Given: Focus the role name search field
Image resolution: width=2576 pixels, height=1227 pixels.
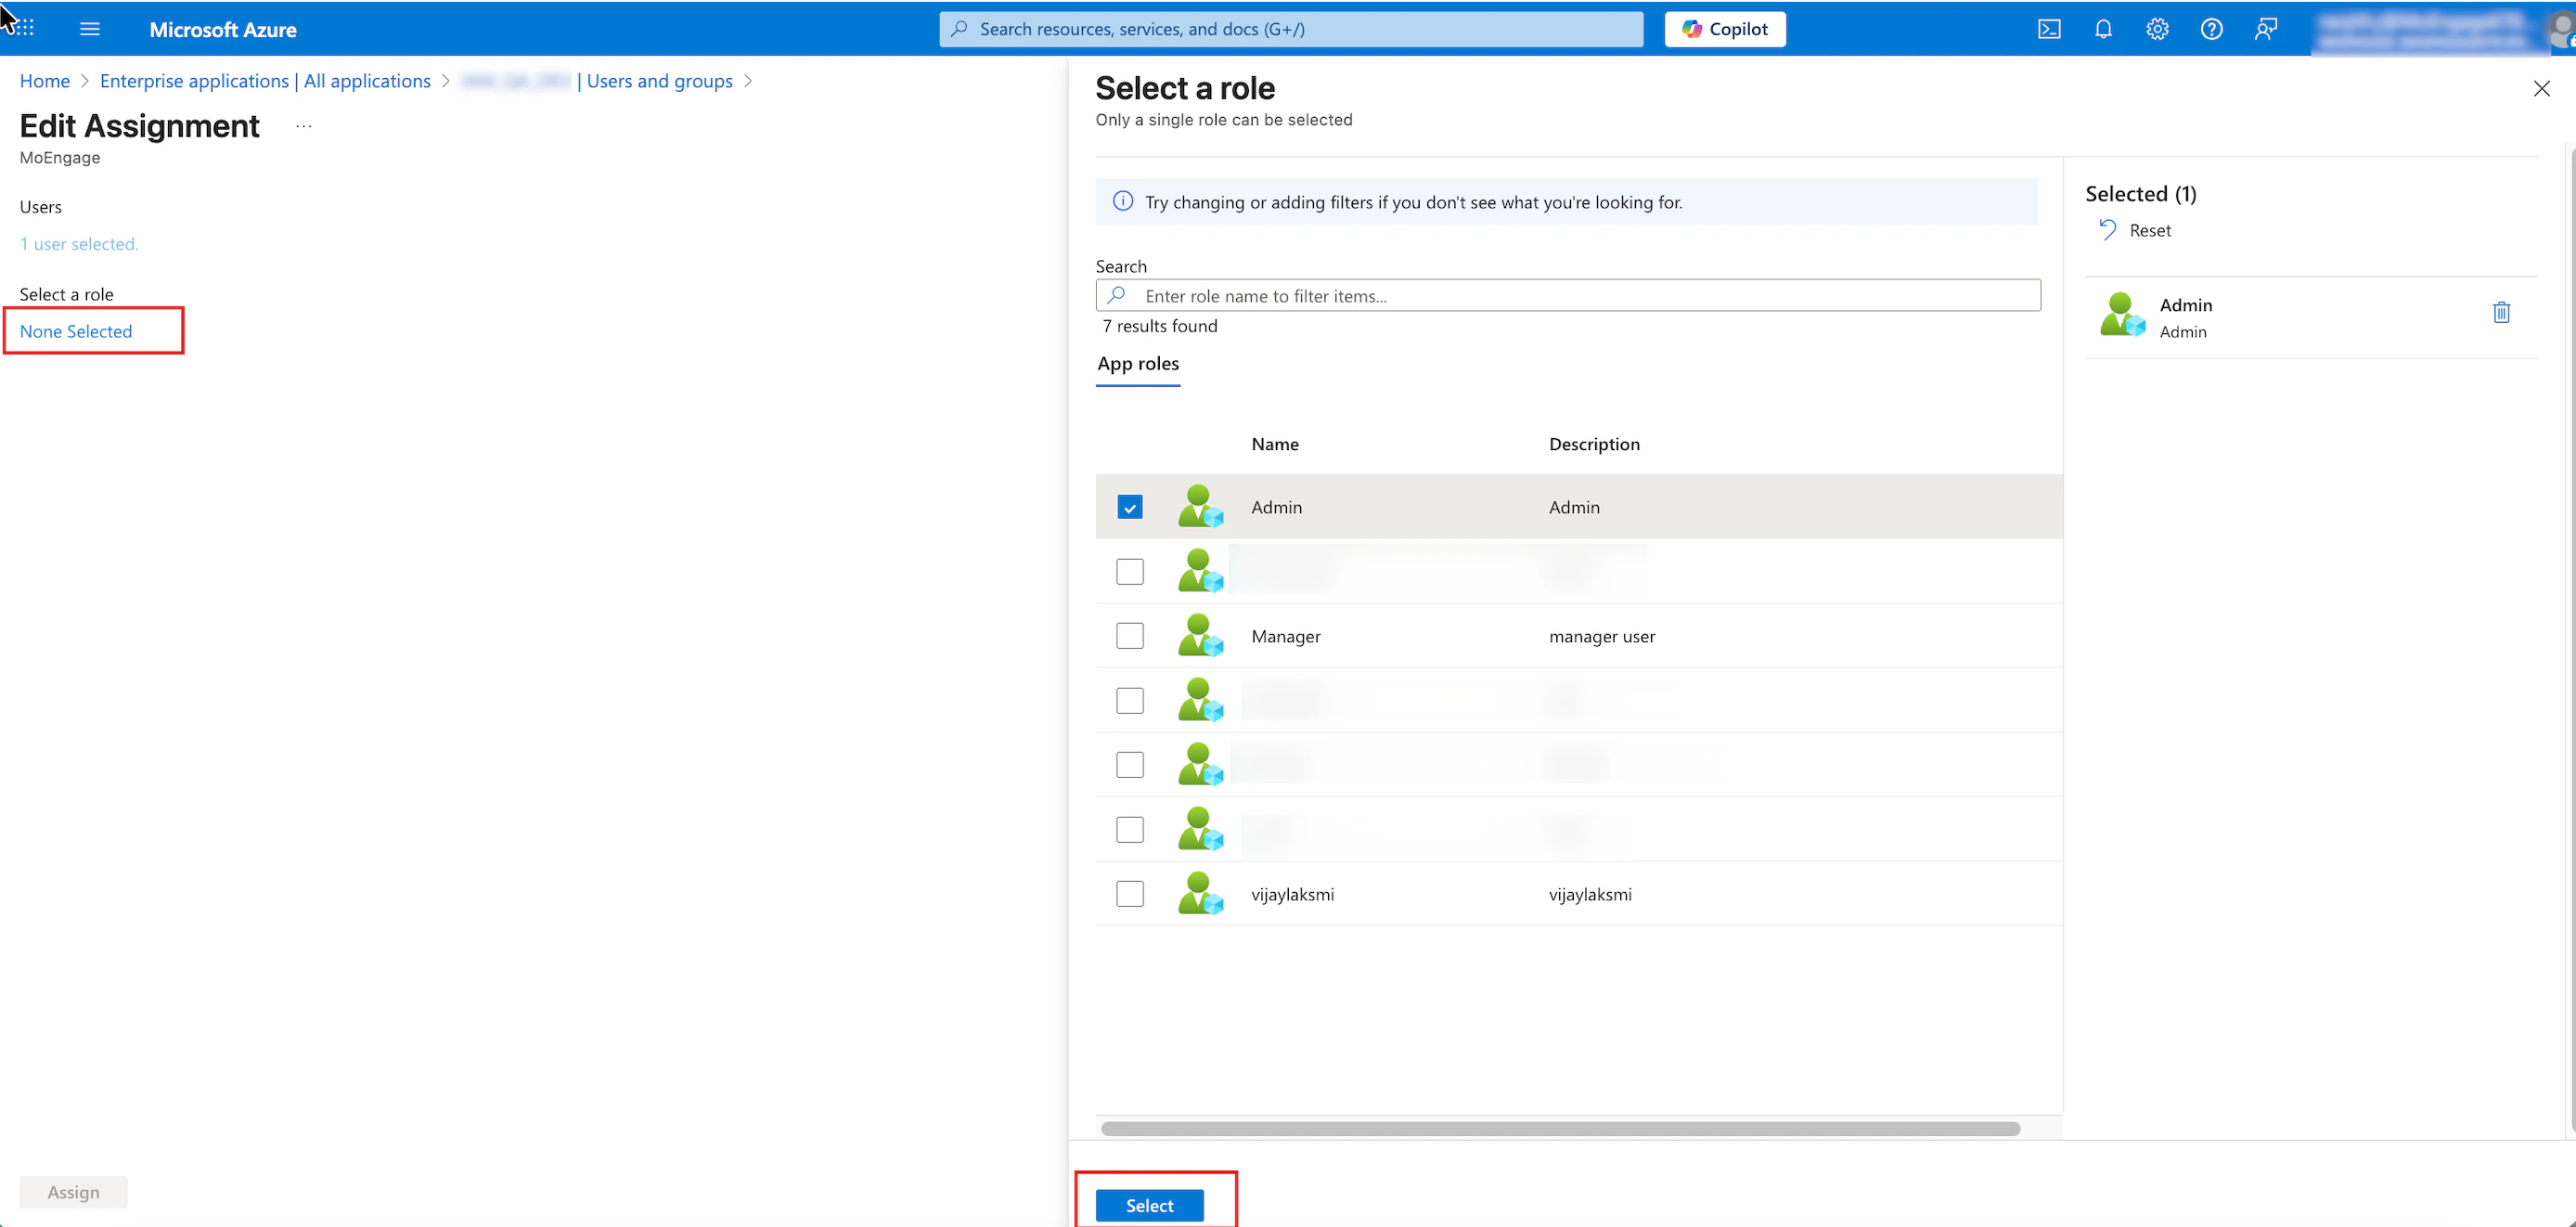Looking at the screenshot, I should coord(1580,296).
